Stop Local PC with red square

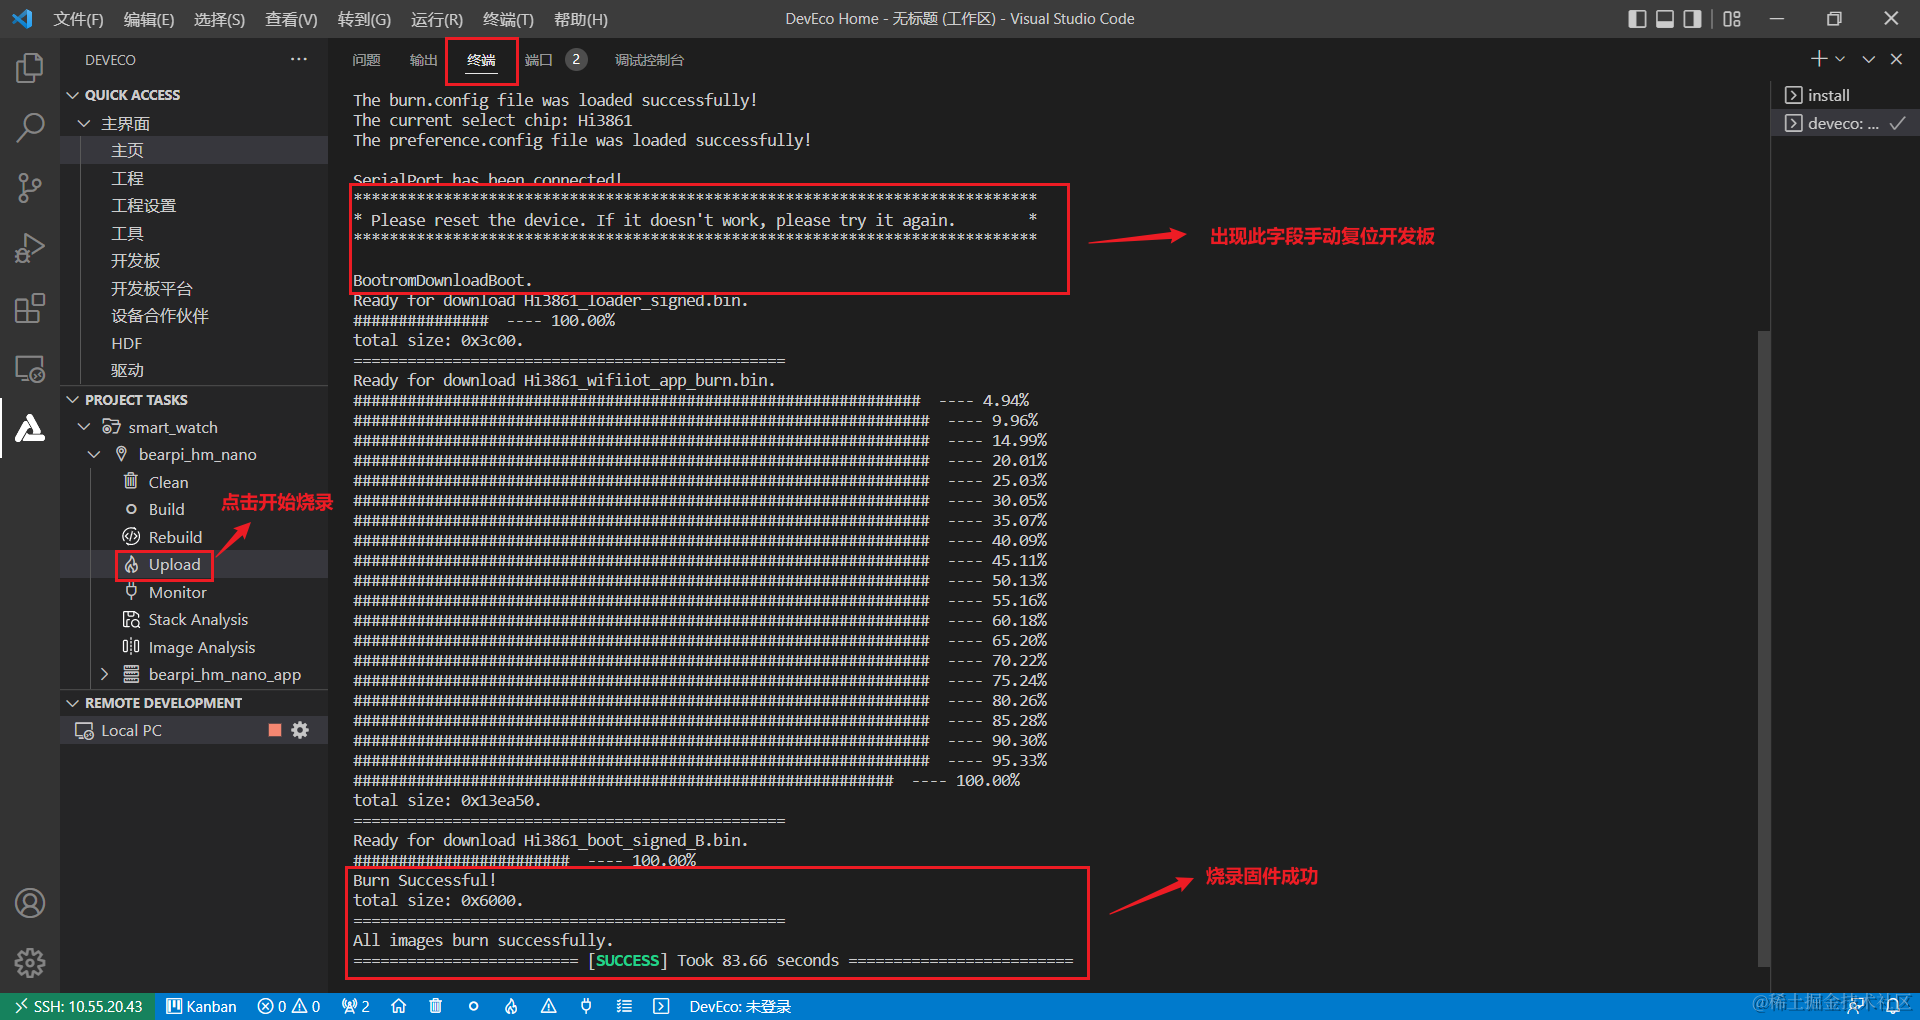click(275, 730)
